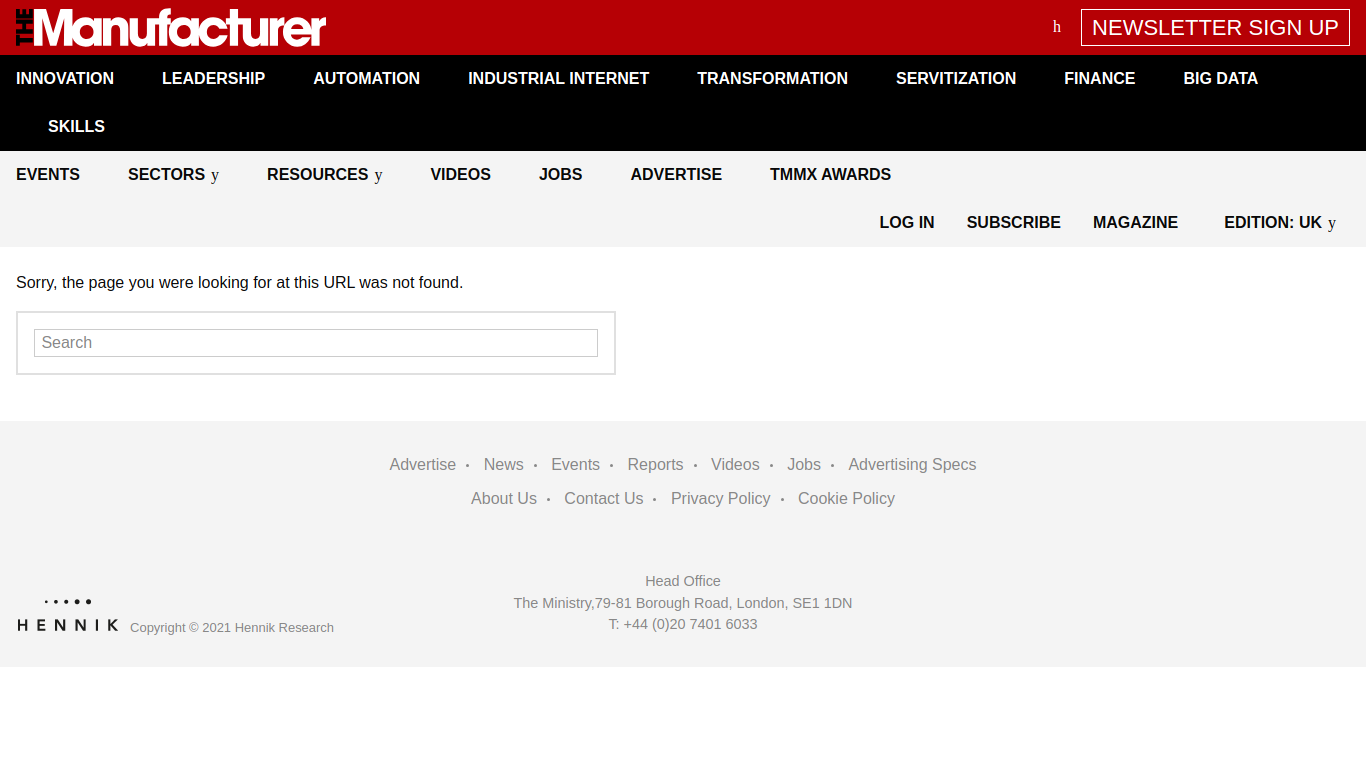Screen dimensions: 1366x768
Task: Open the Innovation section
Action: (65, 78)
